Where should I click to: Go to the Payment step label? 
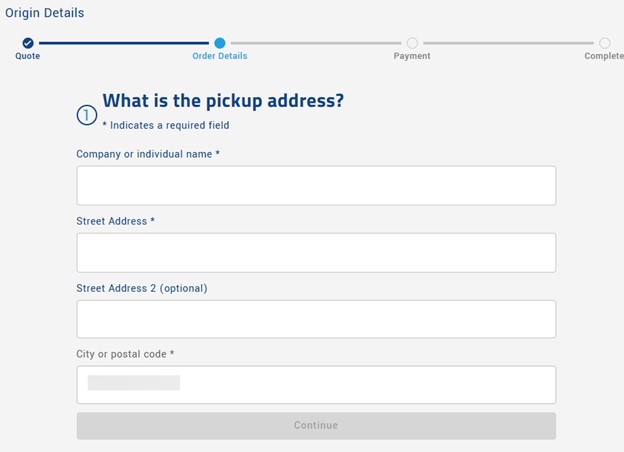[x=412, y=56]
